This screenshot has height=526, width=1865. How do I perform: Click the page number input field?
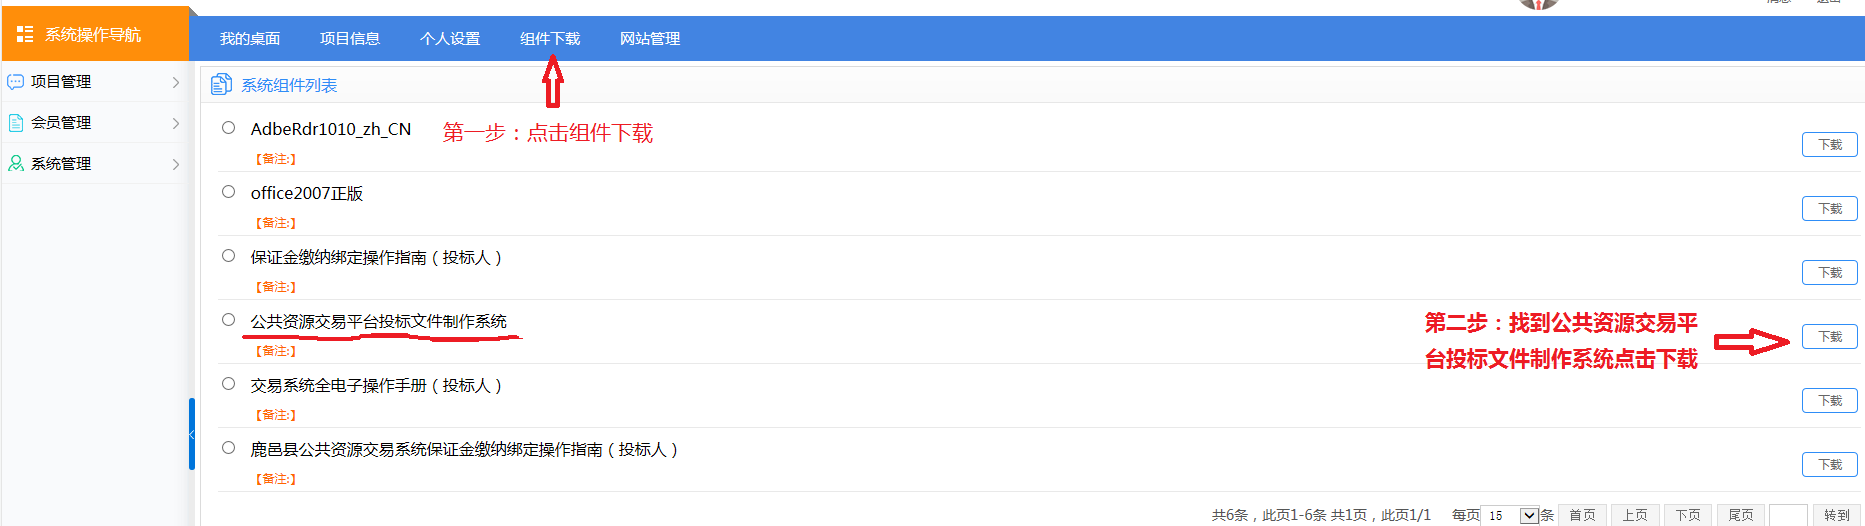[1788, 516]
